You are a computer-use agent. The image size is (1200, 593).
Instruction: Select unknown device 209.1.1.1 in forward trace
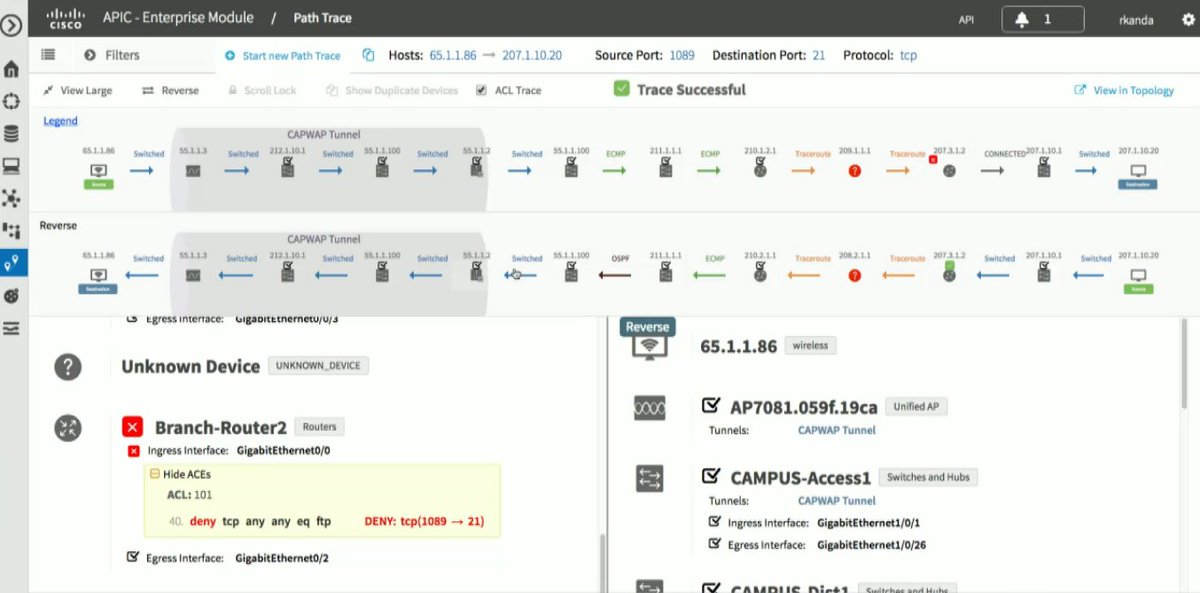tap(854, 170)
